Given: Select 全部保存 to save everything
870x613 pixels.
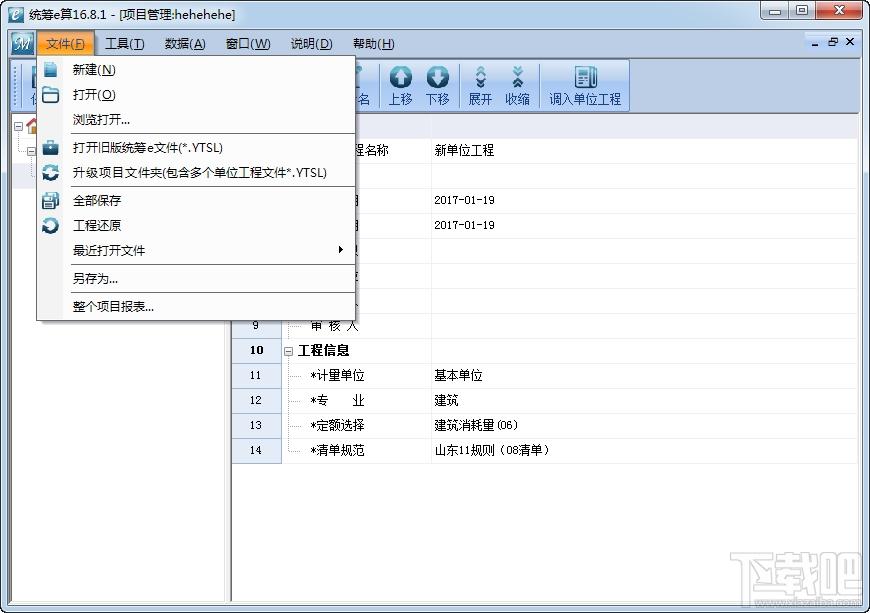Looking at the screenshot, I should point(97,201).
